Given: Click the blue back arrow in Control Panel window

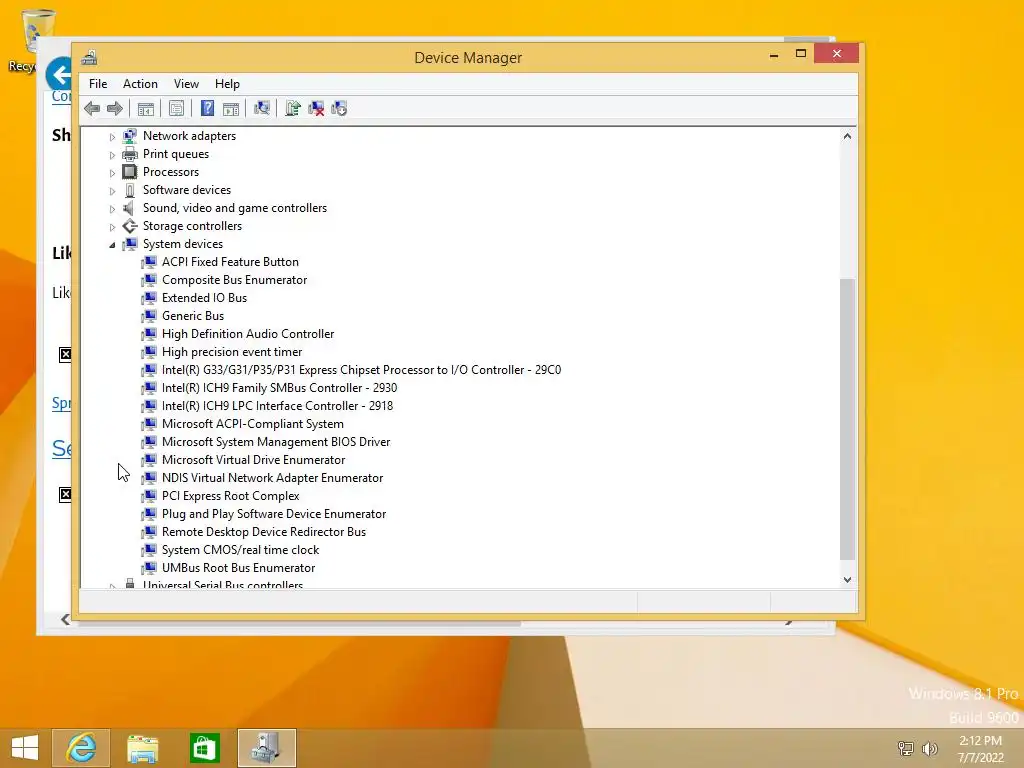Looking at the screenshot, I should [x=61, y=74].
